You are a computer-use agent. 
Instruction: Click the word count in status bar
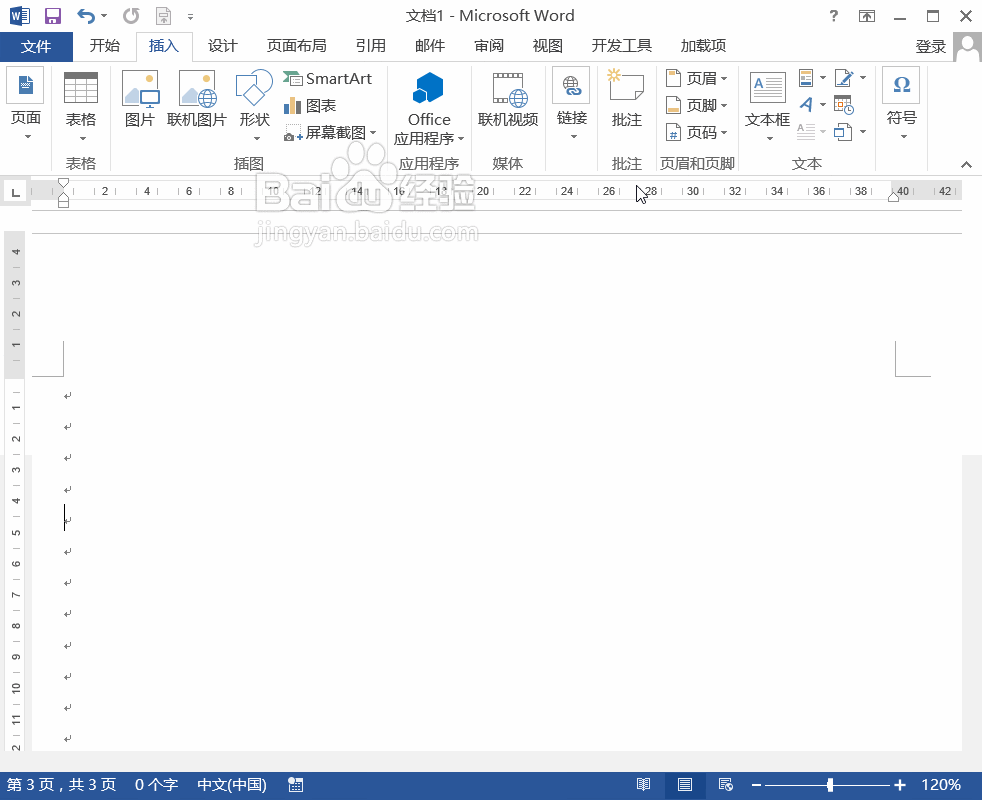pos(157,784)
